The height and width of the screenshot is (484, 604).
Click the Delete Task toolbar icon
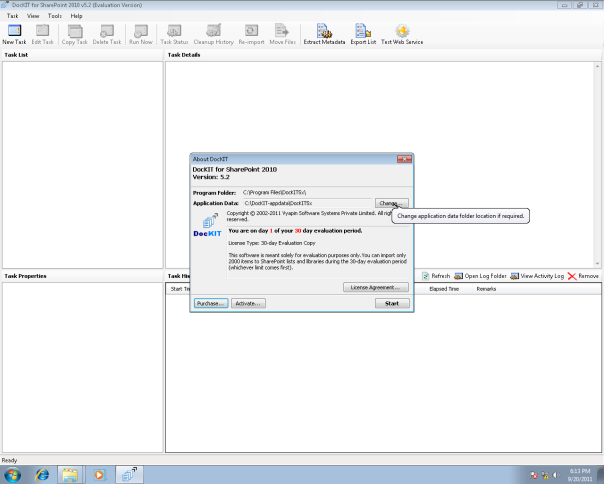pyautogui.click(x=107, y=34)
